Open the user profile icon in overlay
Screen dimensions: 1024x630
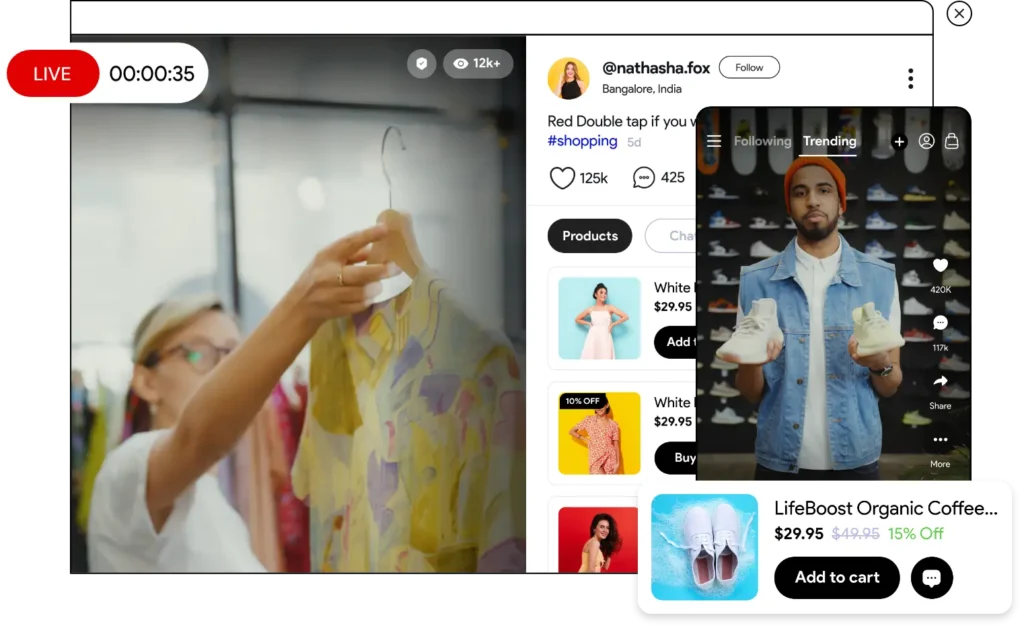point(926,141)
